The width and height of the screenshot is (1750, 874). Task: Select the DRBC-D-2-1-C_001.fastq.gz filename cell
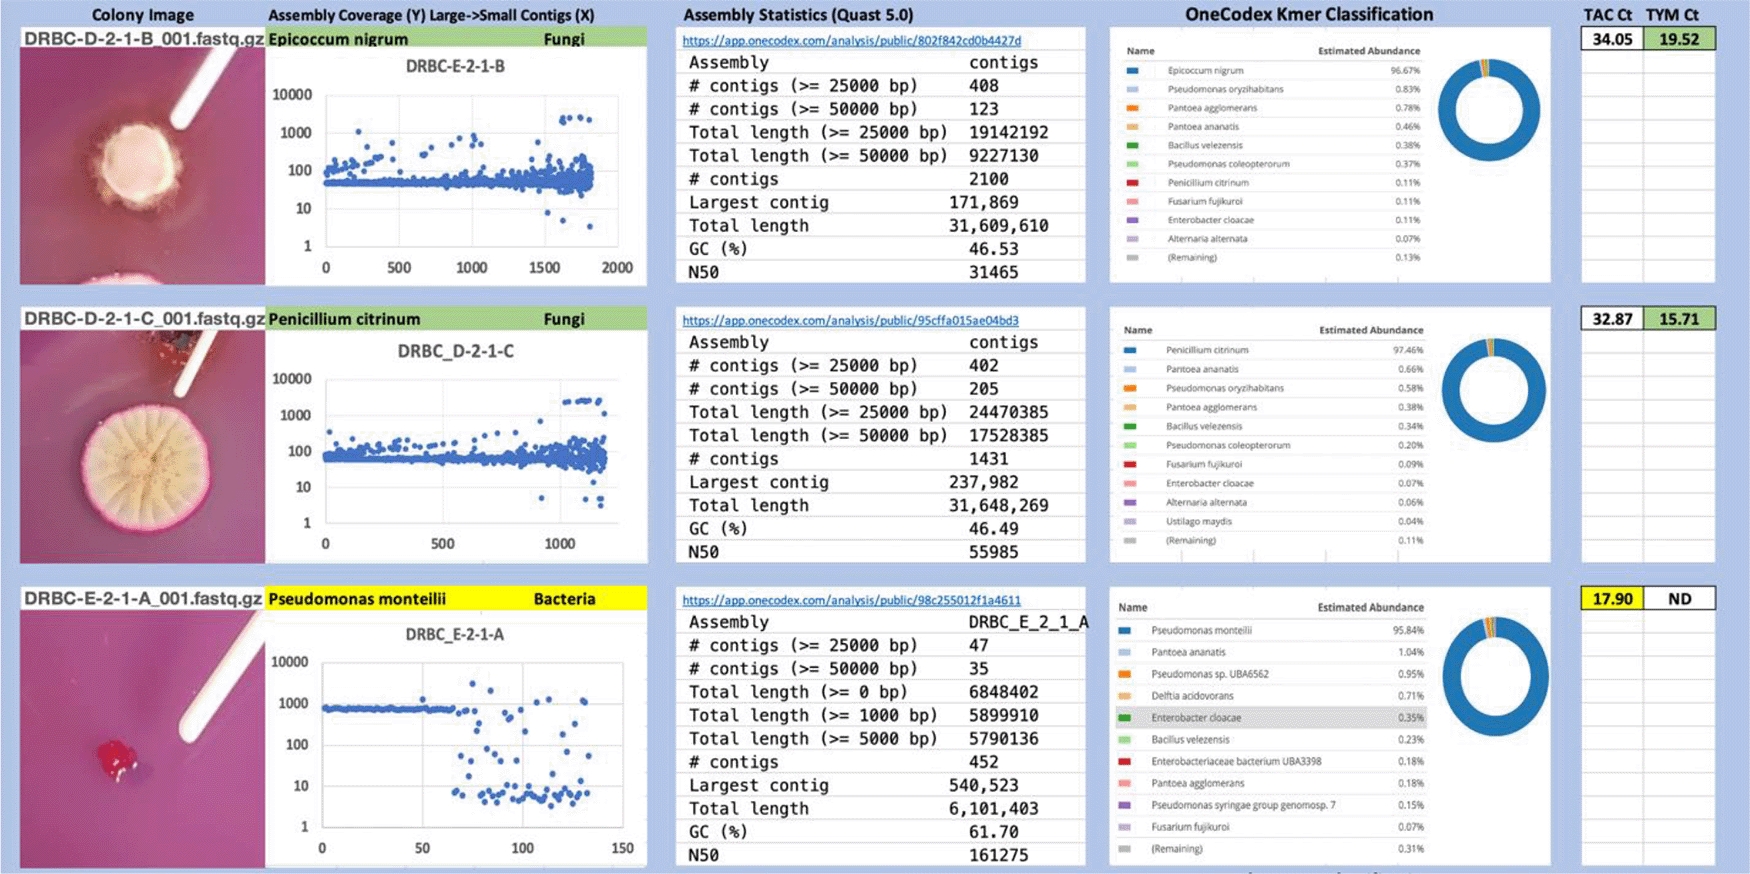click(x=143, y=319)
